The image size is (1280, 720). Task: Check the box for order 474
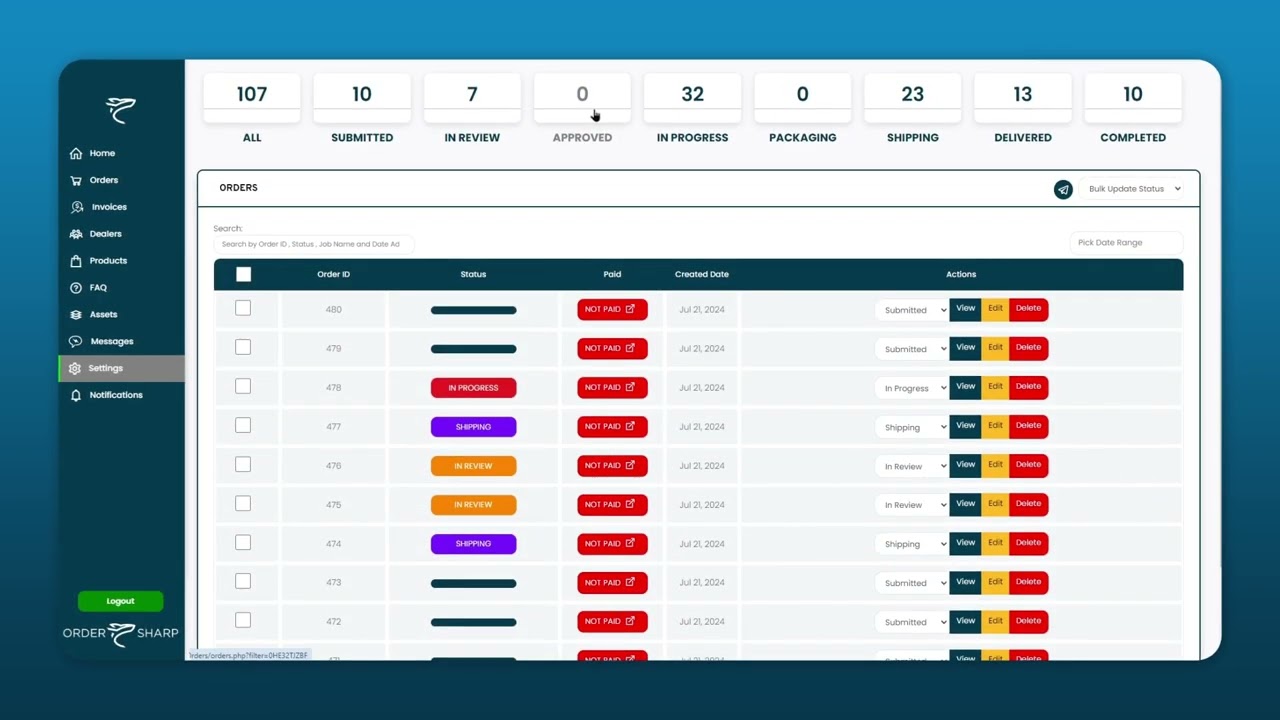point(243,542)
